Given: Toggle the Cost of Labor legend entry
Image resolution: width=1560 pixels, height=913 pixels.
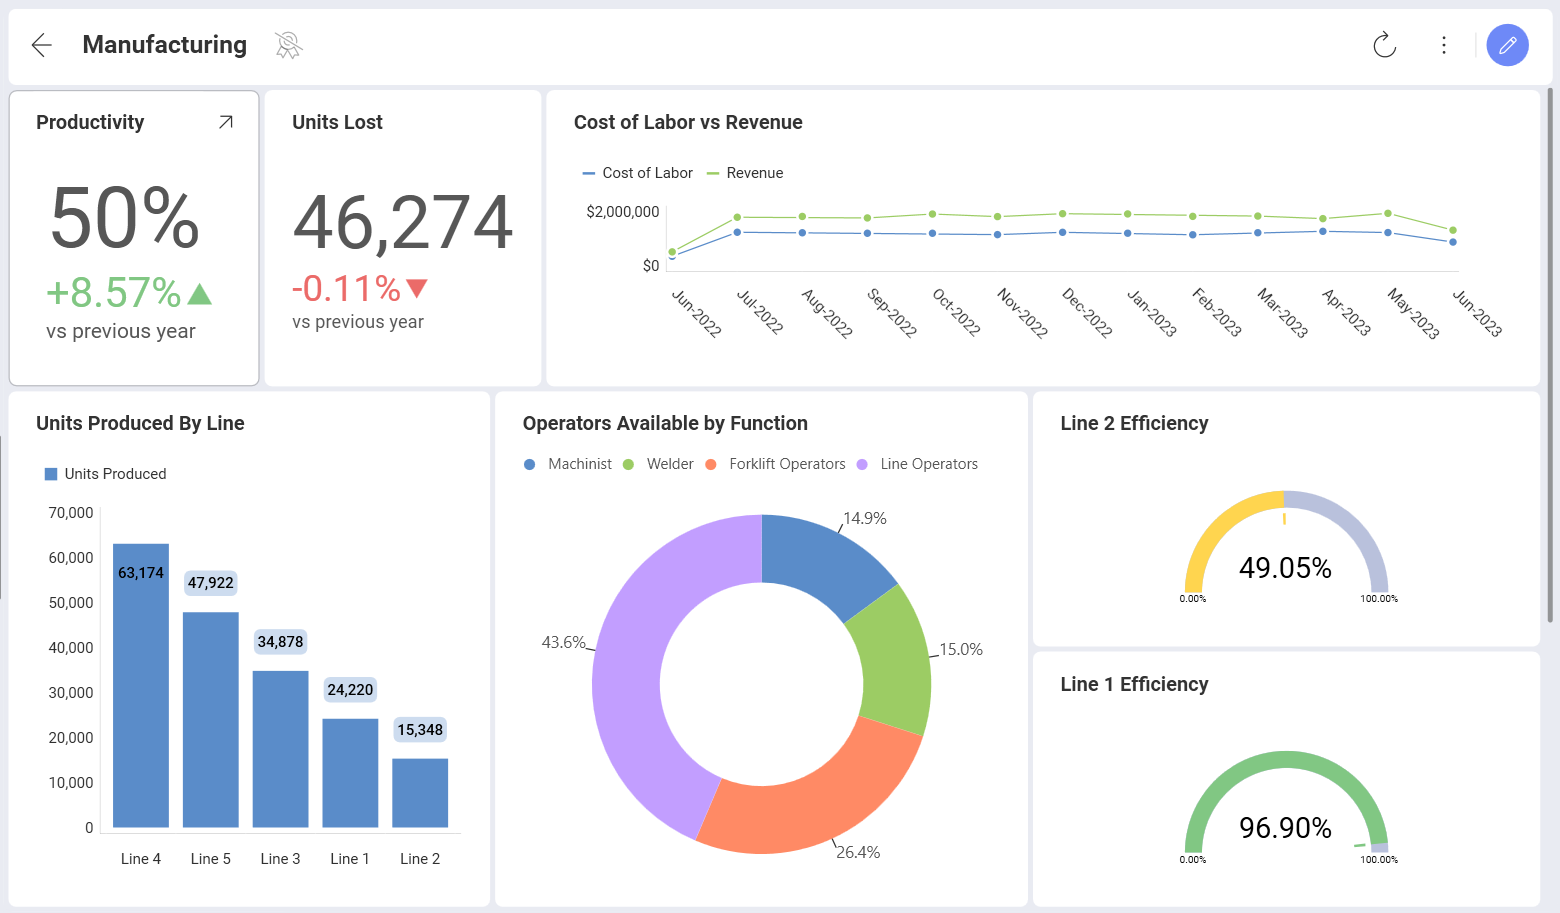Looking at the screenshot, I should [x=638, y=173].
